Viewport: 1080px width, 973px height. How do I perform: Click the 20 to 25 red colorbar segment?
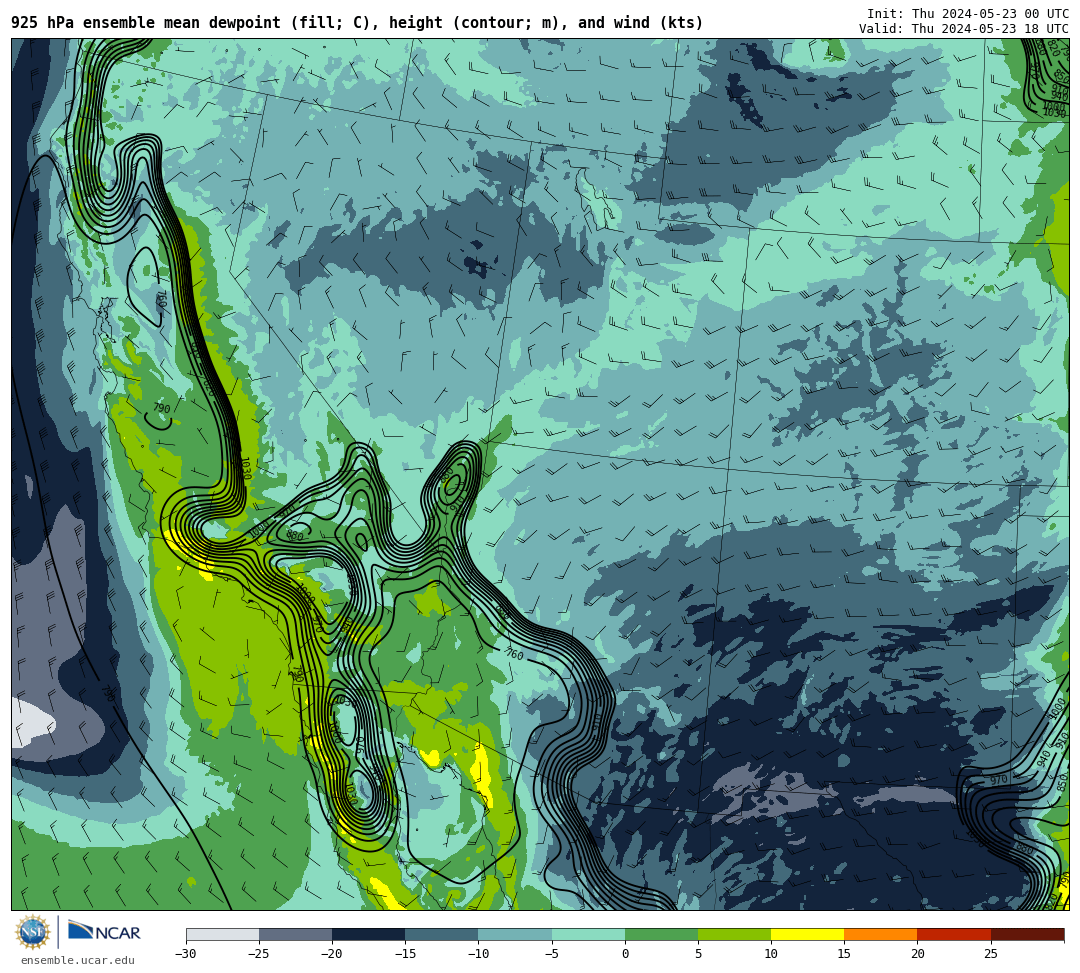click(x=954, y=934)
